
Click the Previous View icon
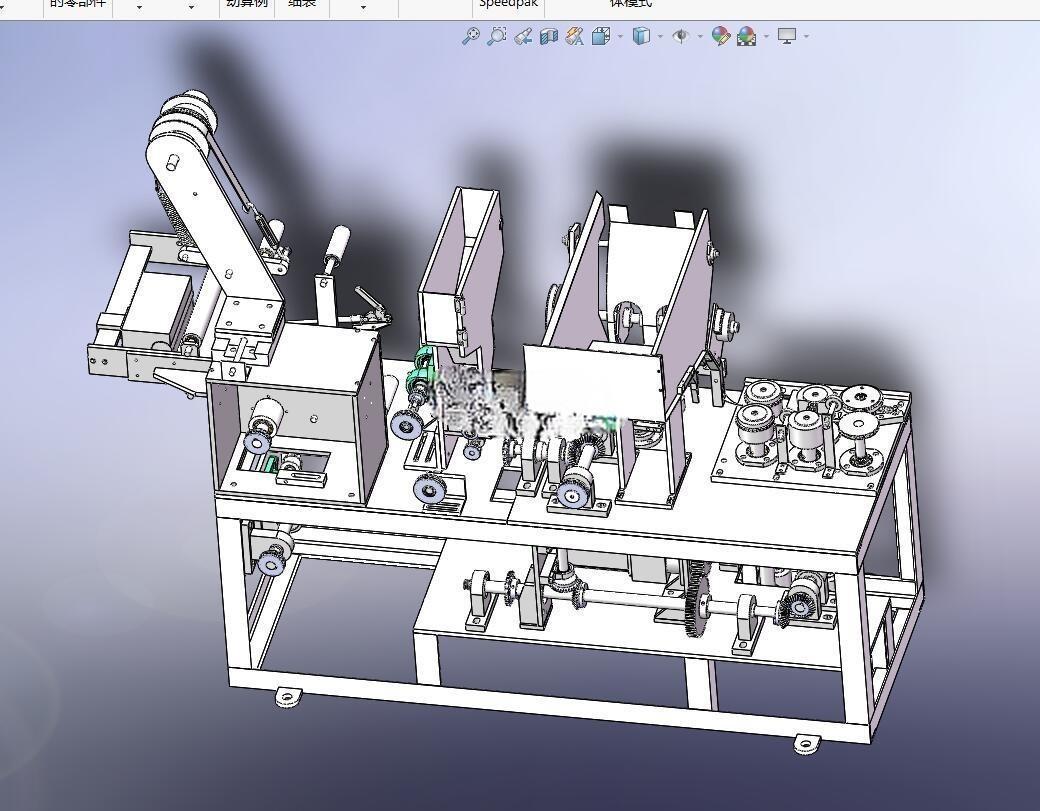click(x=523, y=36)
